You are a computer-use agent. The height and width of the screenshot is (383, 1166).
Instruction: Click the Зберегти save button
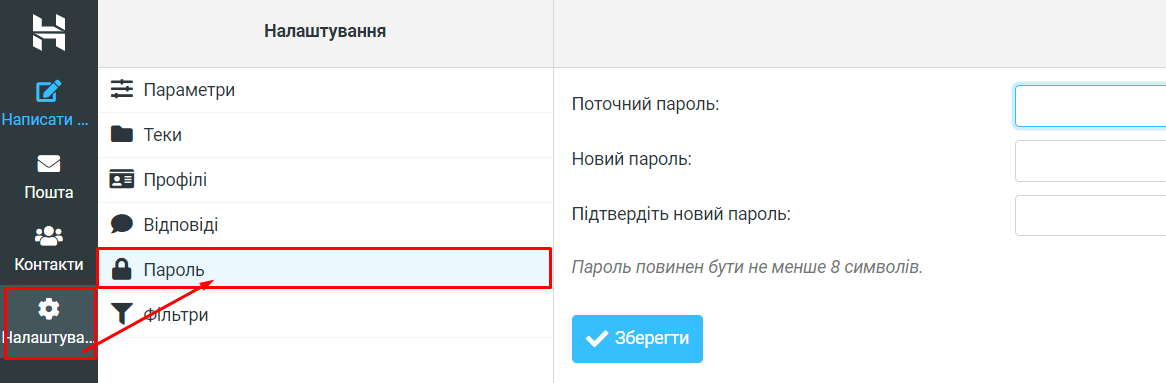[637, 338]
